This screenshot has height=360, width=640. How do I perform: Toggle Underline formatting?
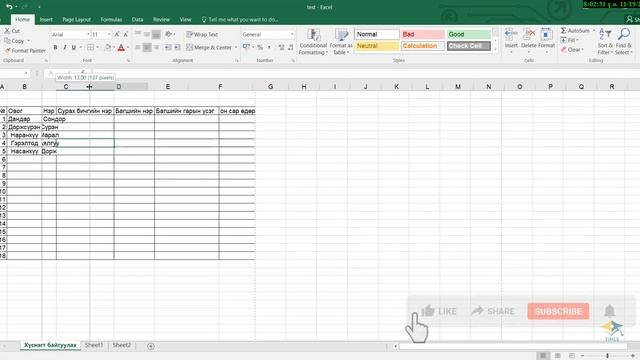pos(74,47)
